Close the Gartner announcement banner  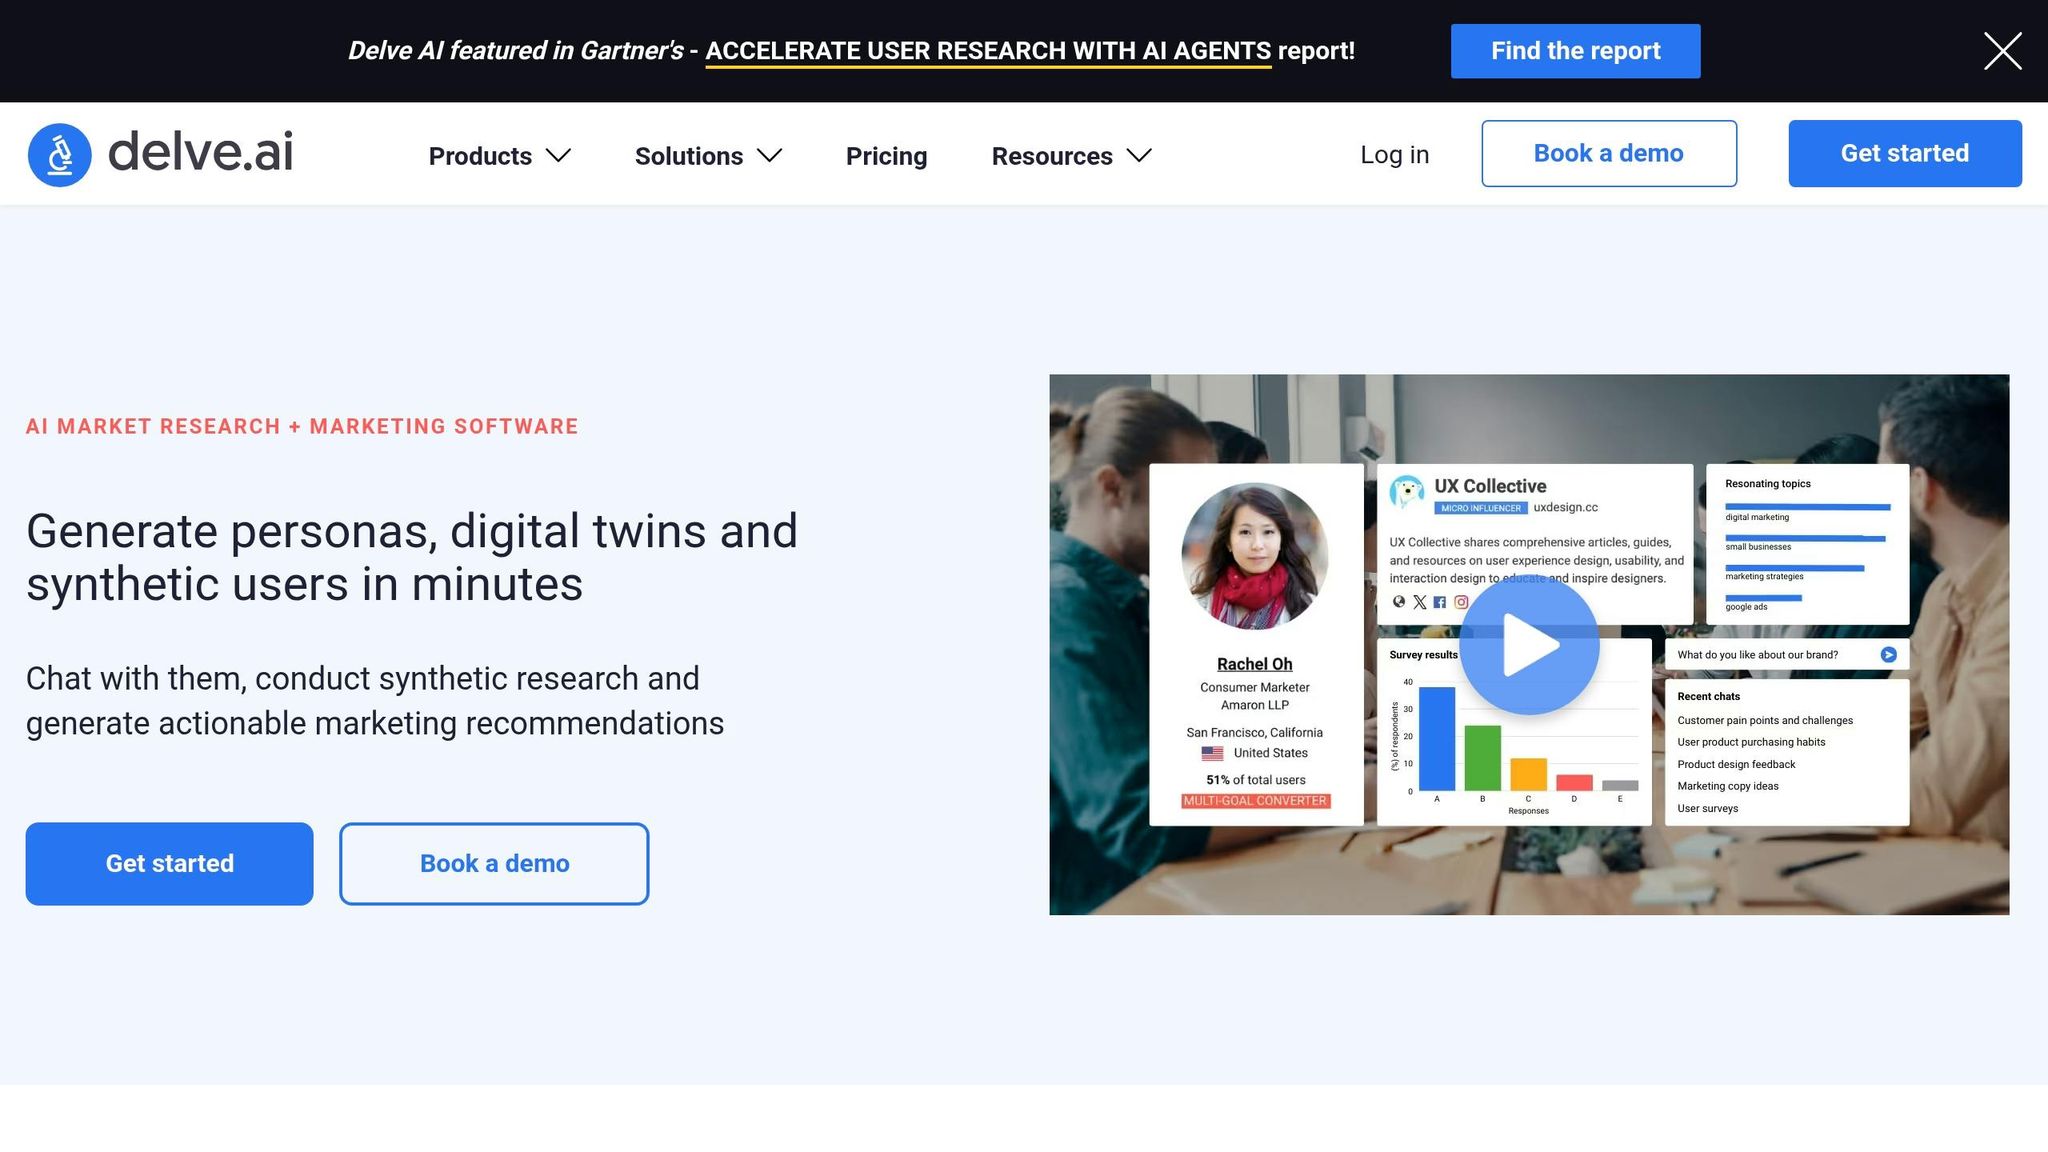click(2002, 51)
